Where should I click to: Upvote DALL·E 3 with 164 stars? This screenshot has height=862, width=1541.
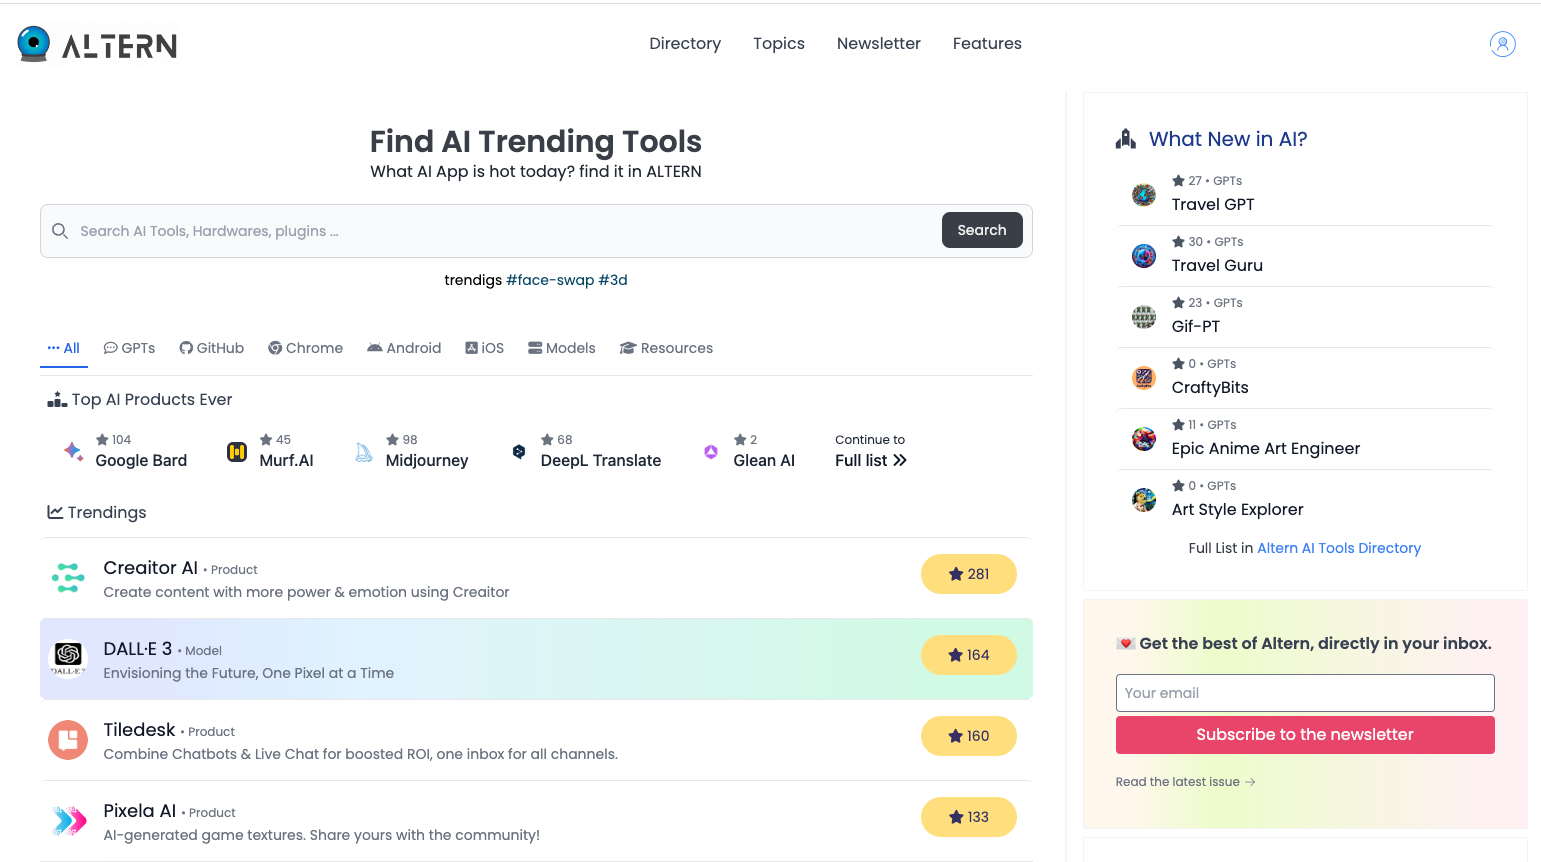(969, 655)
